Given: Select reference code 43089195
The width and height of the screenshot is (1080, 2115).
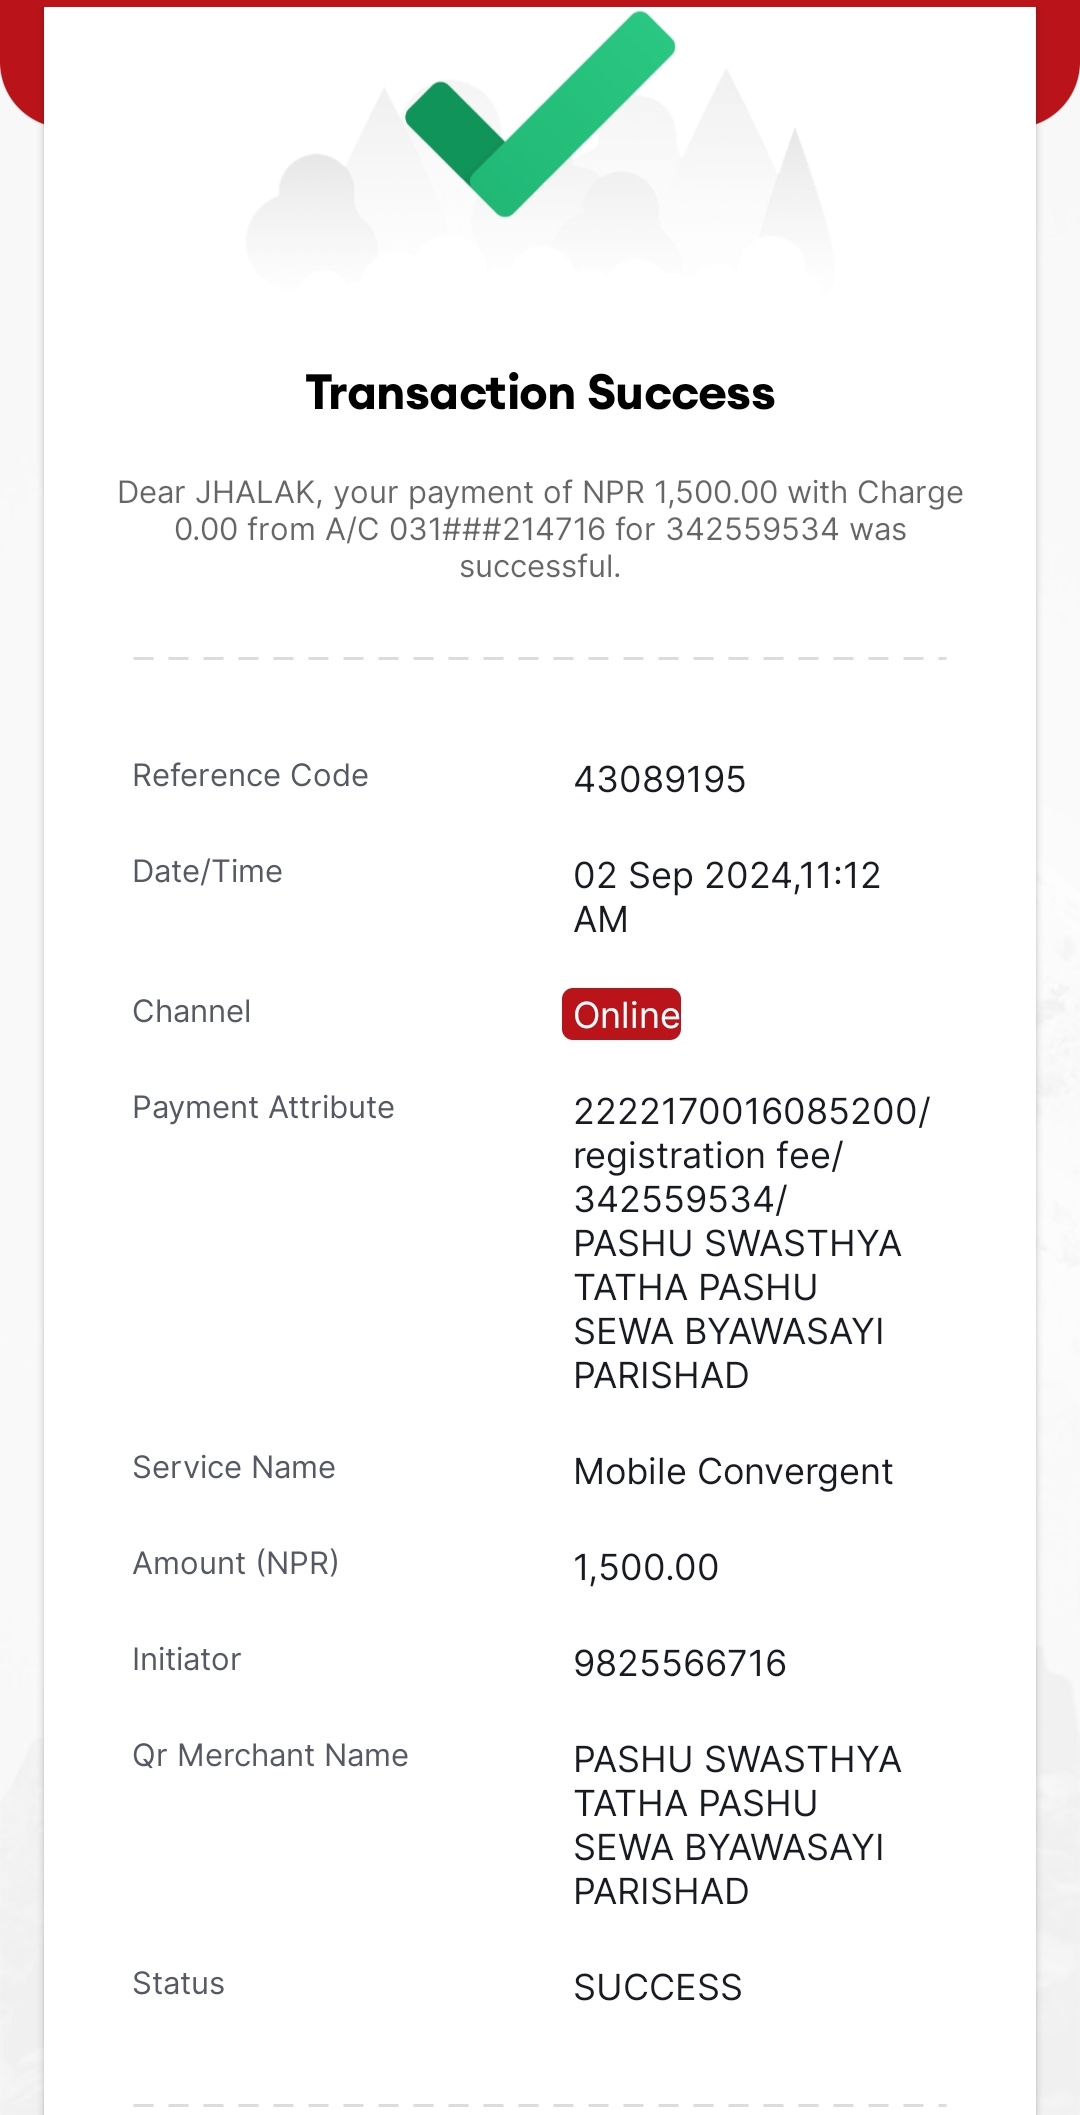Looking at the screenshot, I should click(x=660, y=779).
